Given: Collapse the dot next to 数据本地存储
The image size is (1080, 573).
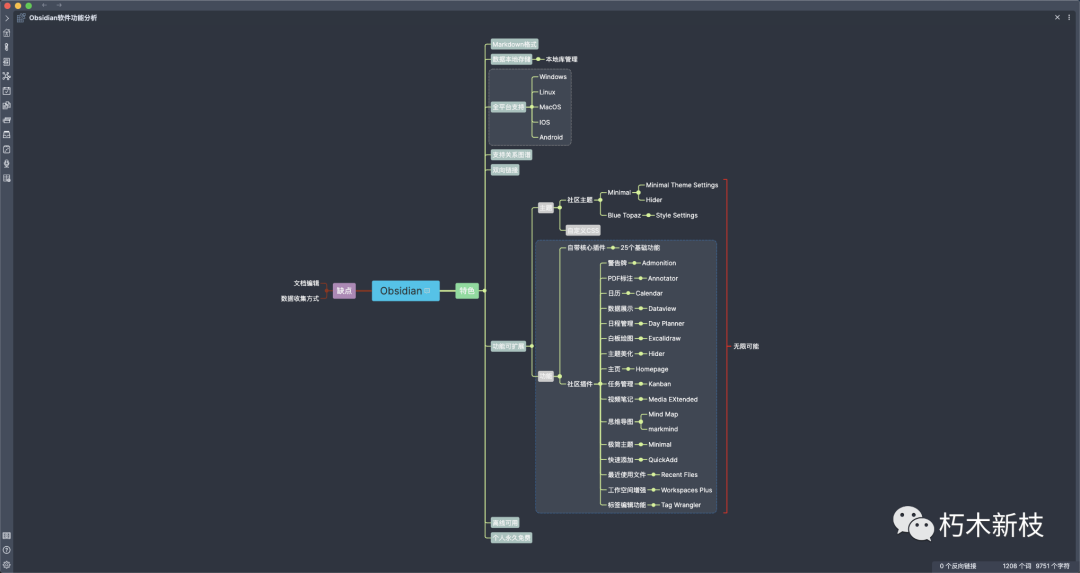Looking at the screenshot, I should pyautogui.click(x=539, y=59).
